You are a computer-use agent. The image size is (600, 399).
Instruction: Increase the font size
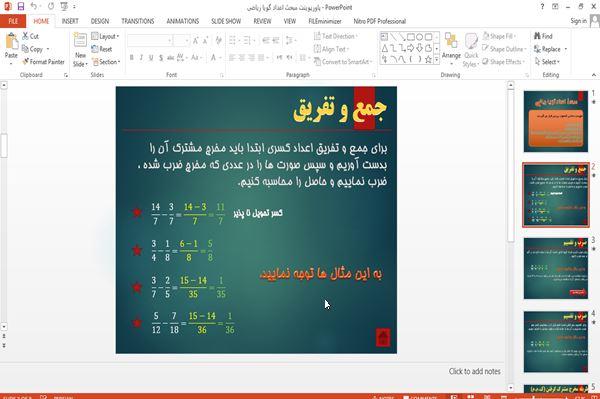[x=196, y=41]
